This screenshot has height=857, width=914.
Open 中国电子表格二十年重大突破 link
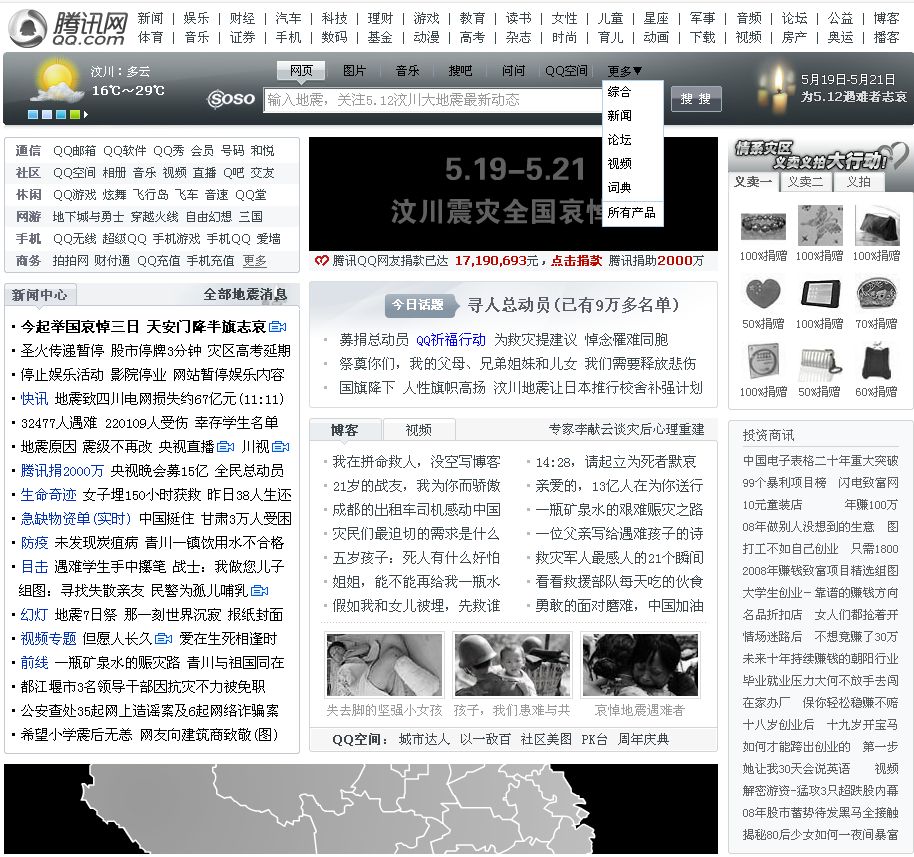pyautogui.click(x=820, y=461)
